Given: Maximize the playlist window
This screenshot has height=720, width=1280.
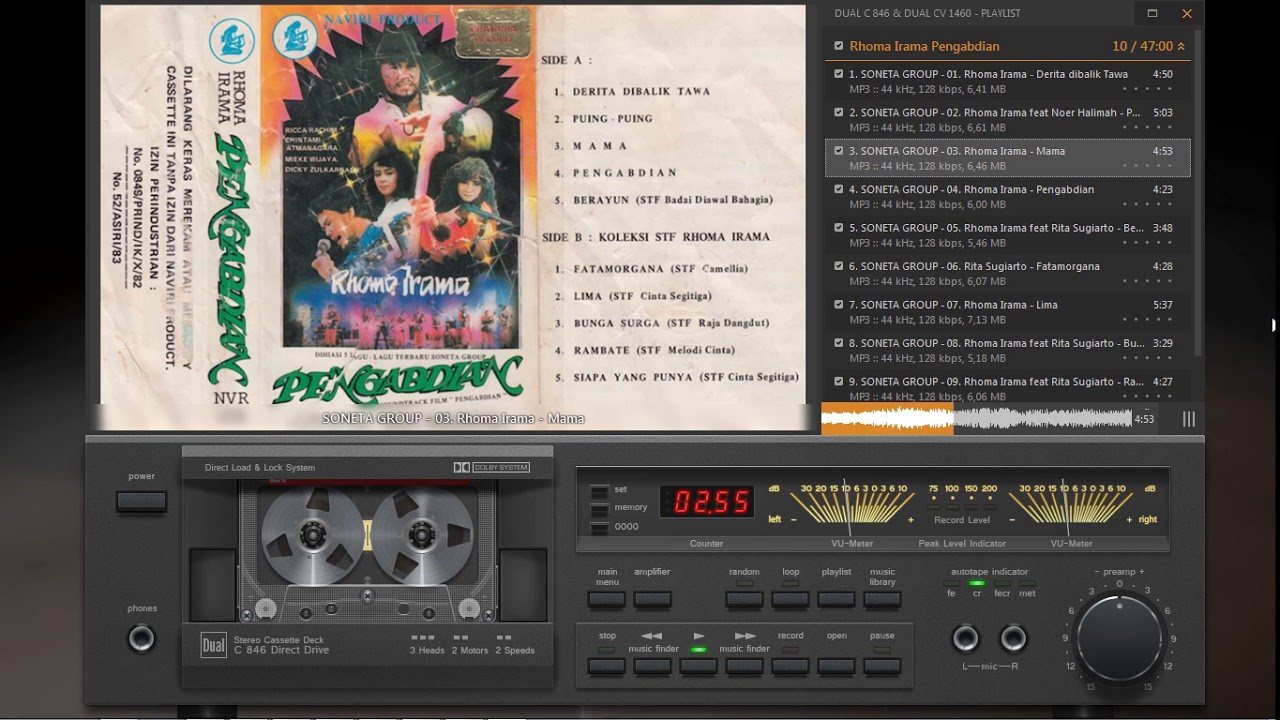Looking at the screenshot, I should point(1152,13).
